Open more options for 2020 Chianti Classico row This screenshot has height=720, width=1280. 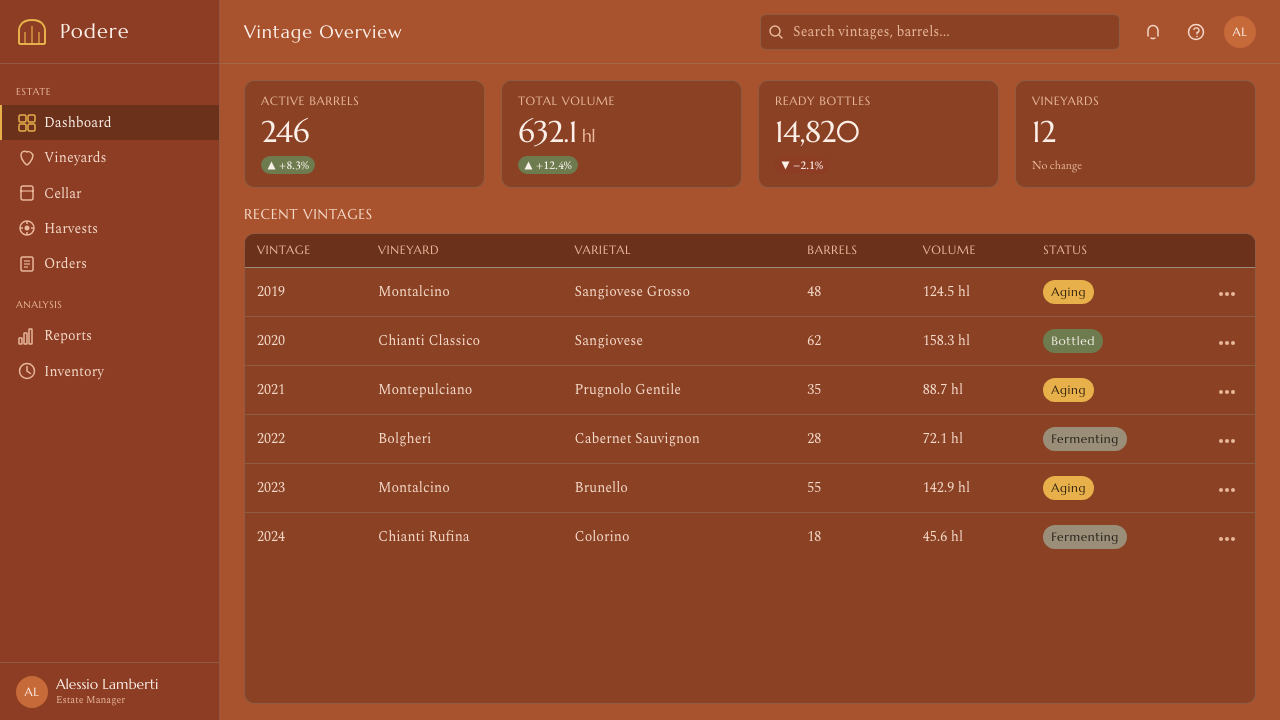coord(1227,342)
